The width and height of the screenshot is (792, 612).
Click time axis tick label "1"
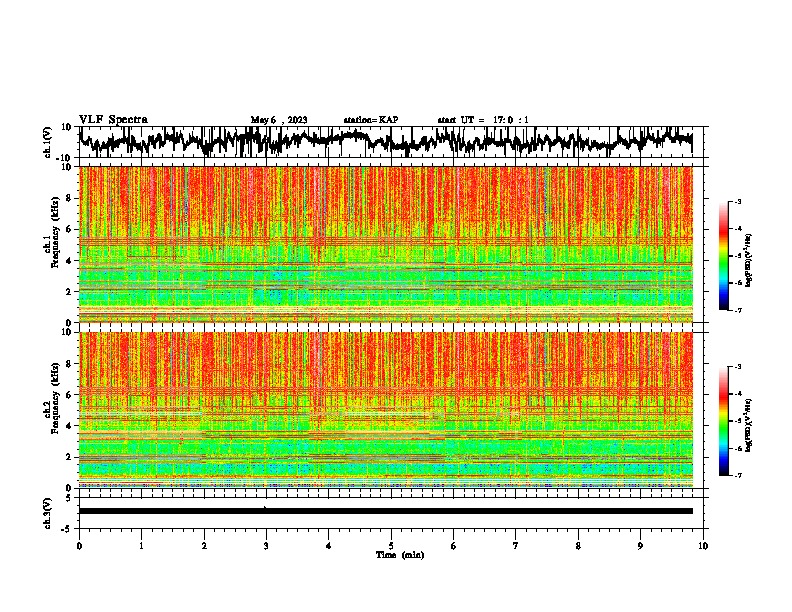(142, 546)
